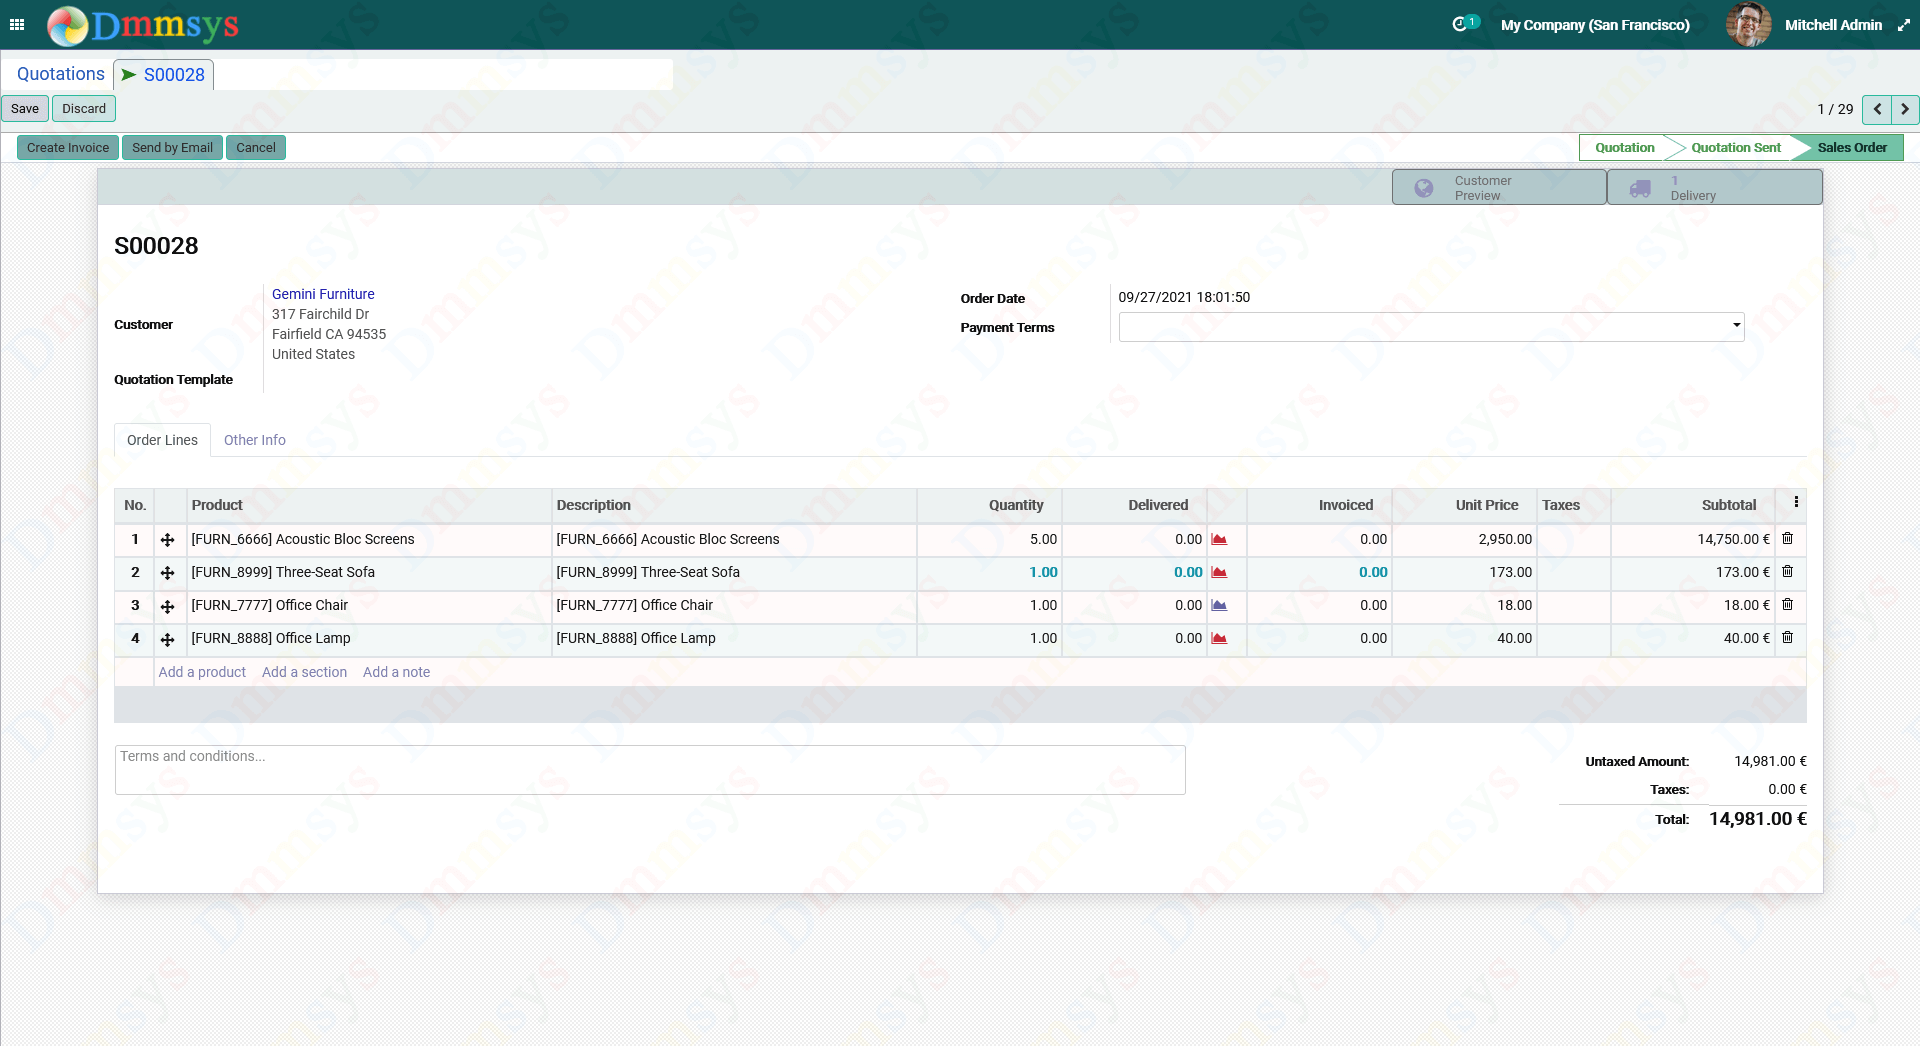This screenshot has width=1920, height=1046.
Task: Click move handle for Office Lamp row
Action: coord(168,639)
